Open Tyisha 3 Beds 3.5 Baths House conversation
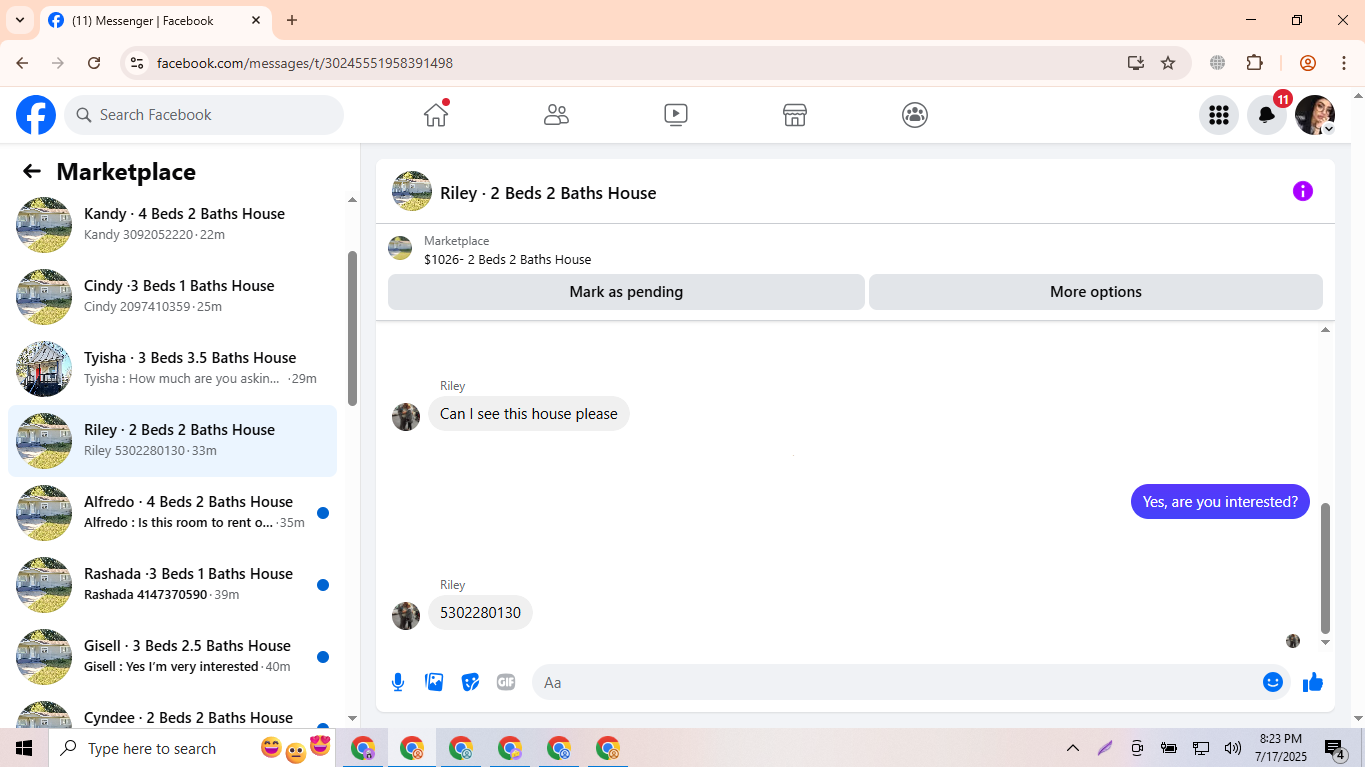This screenshot has width=1365, height=767. [x=172, y=369]
